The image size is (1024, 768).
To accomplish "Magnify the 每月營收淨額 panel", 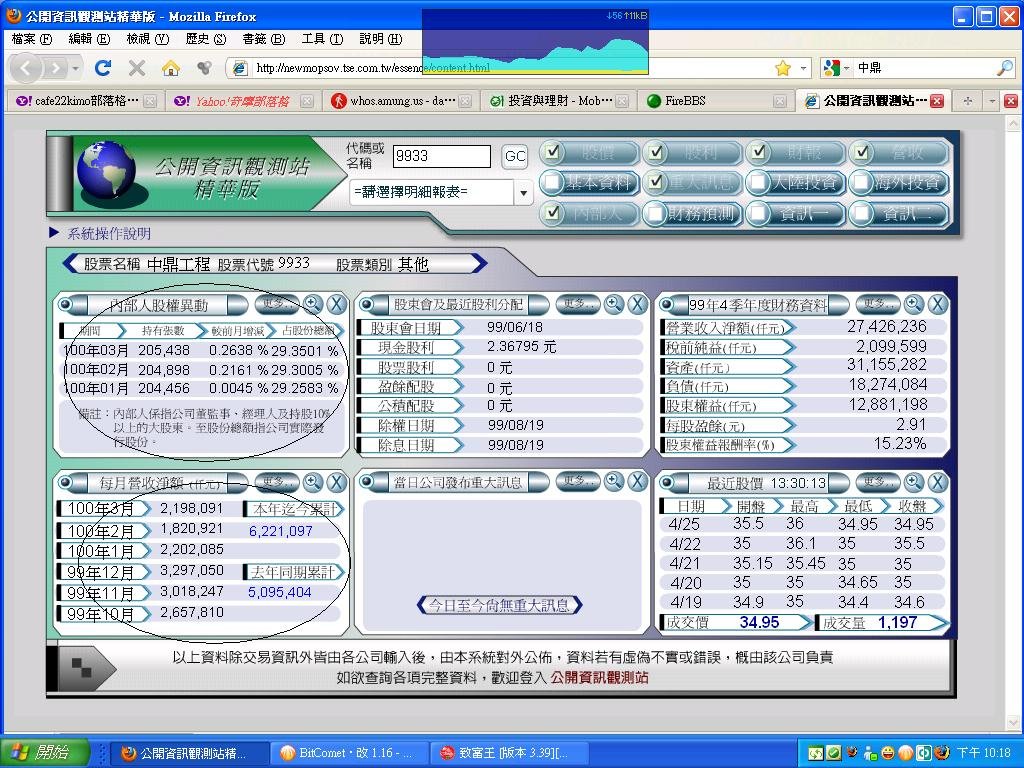I will [x=313, y=483].
